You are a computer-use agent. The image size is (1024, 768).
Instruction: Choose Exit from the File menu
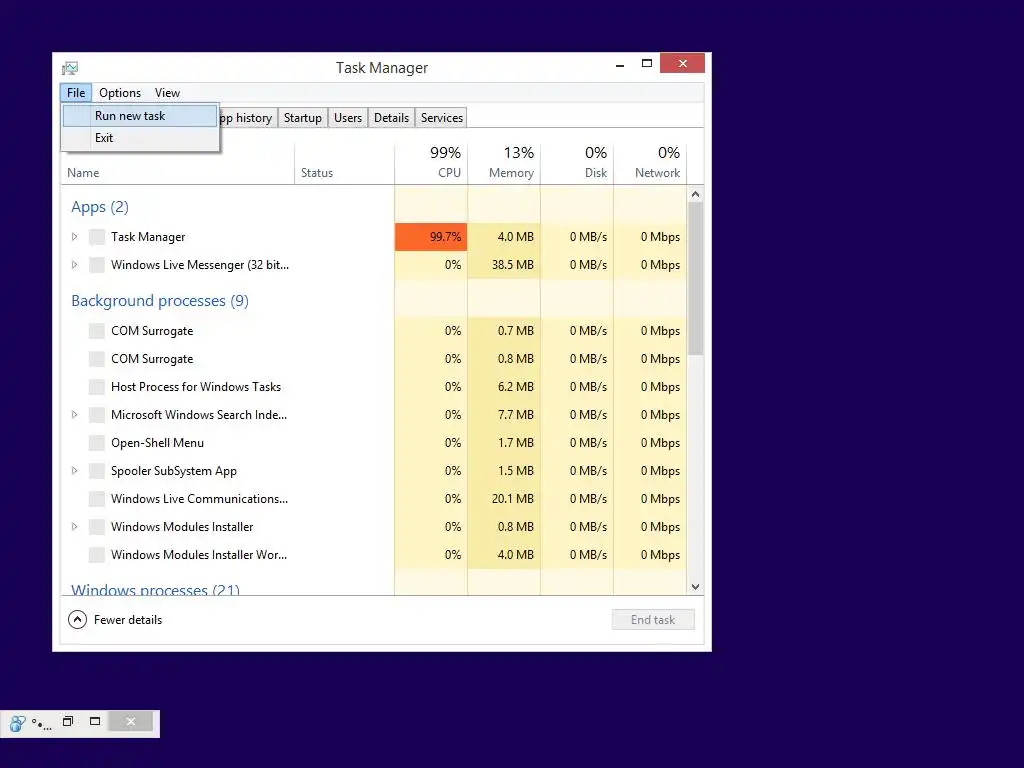coord(140,138)
